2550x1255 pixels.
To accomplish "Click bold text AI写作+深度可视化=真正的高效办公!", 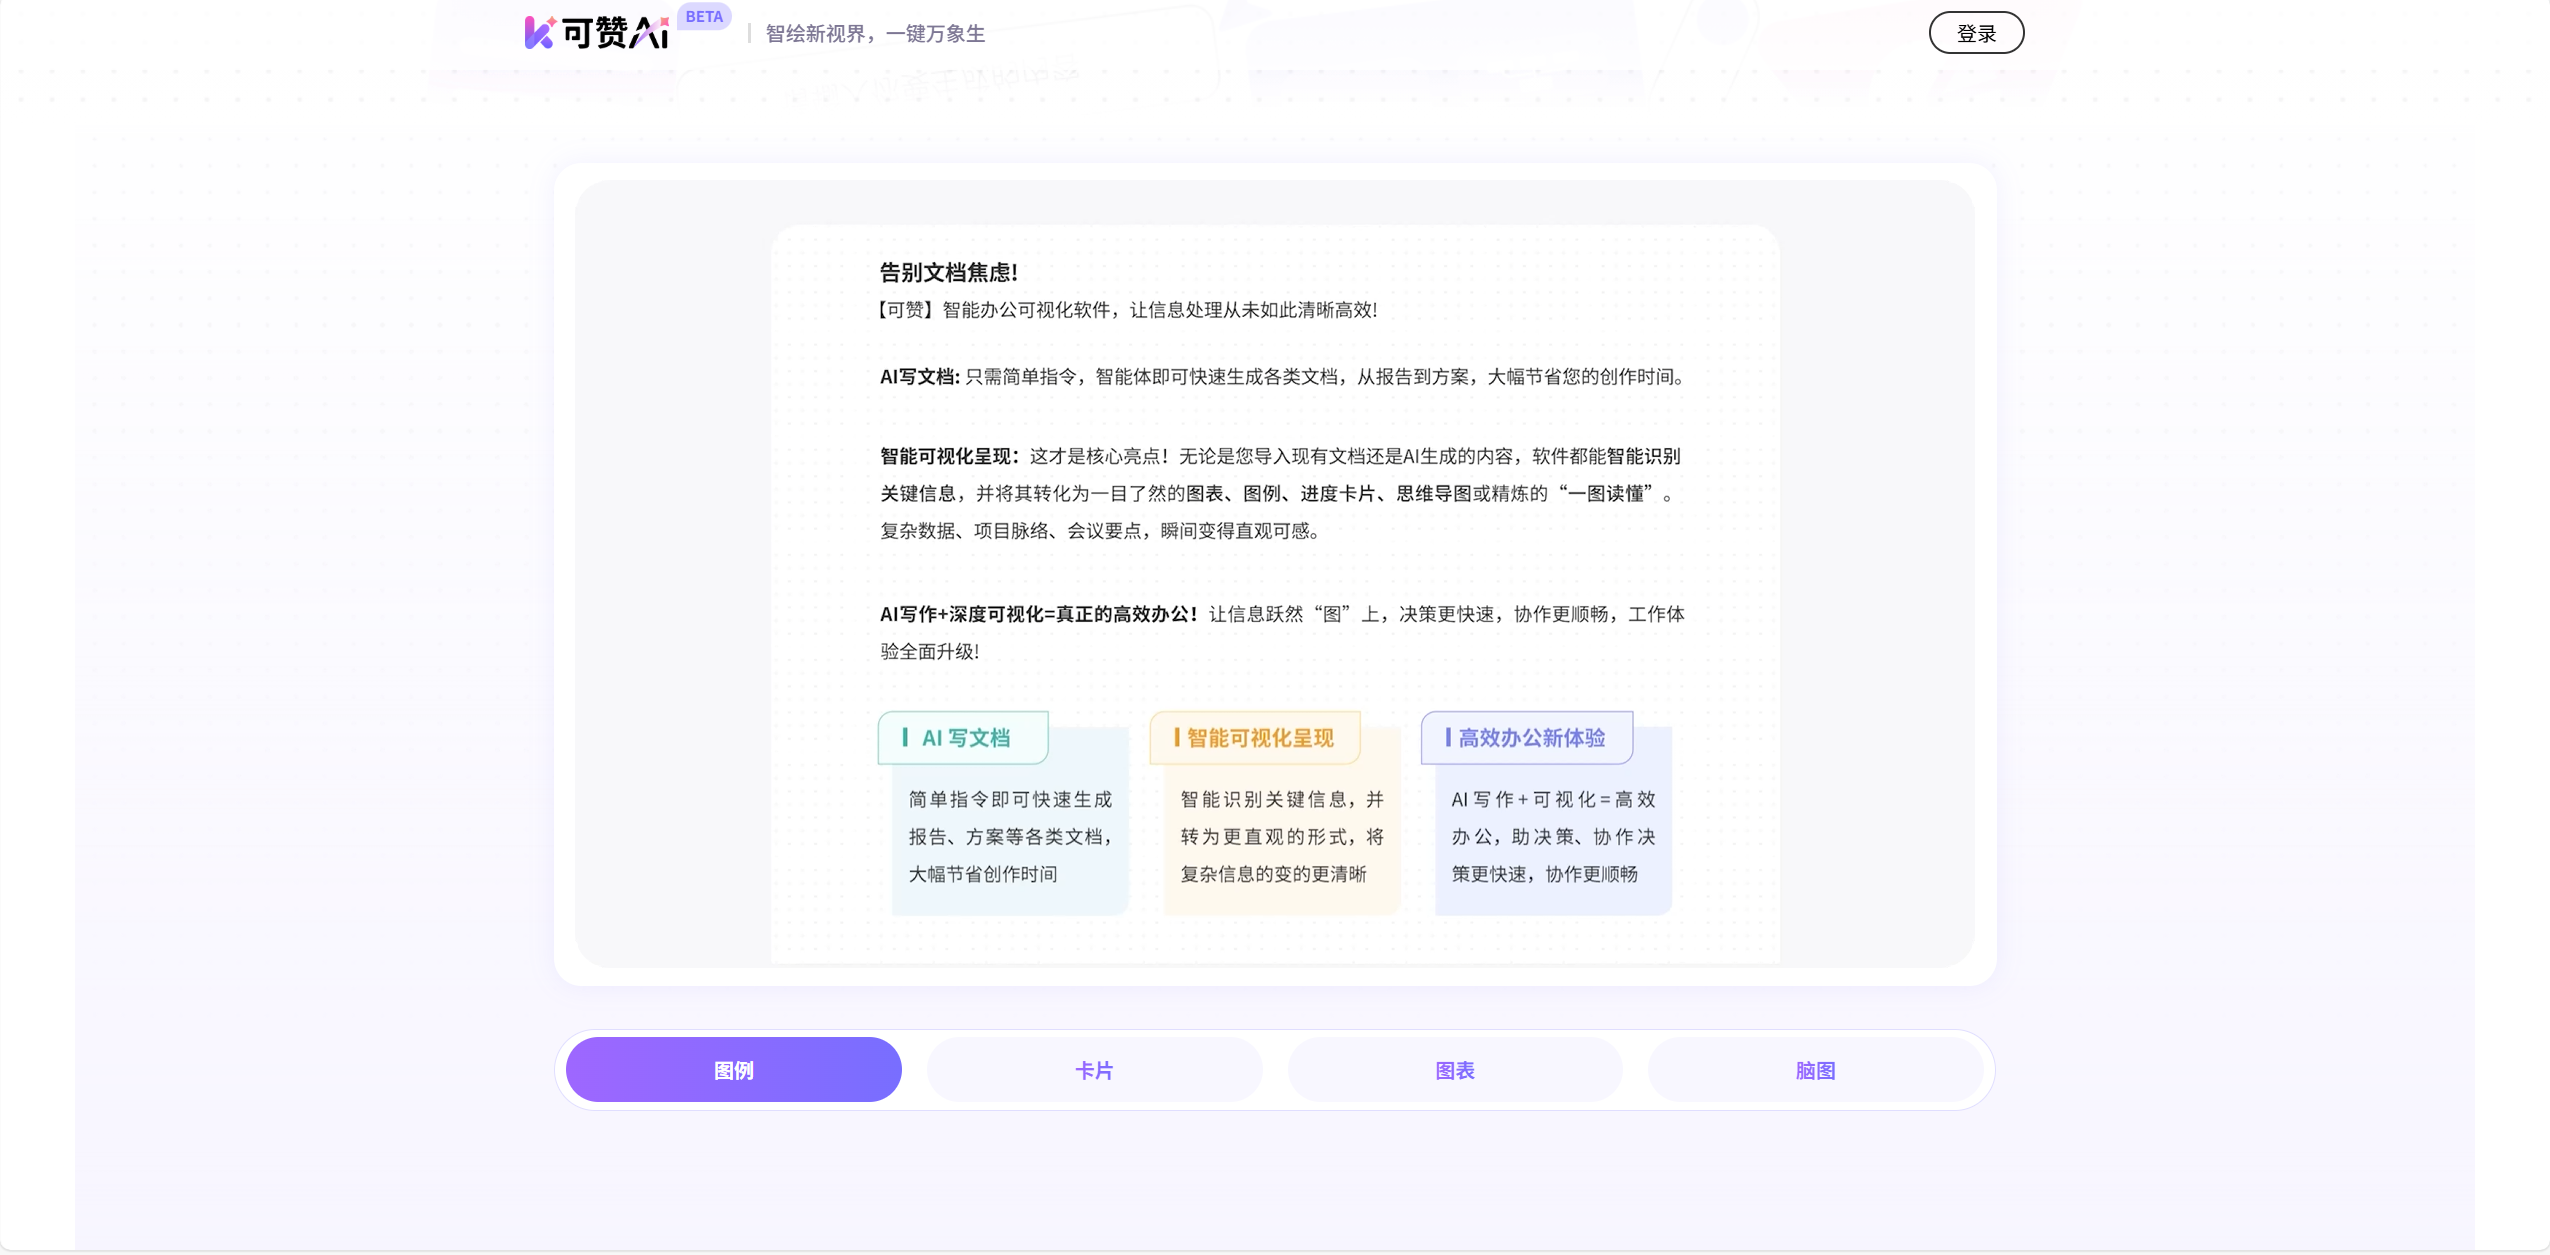I will [x=1038, y=614].
